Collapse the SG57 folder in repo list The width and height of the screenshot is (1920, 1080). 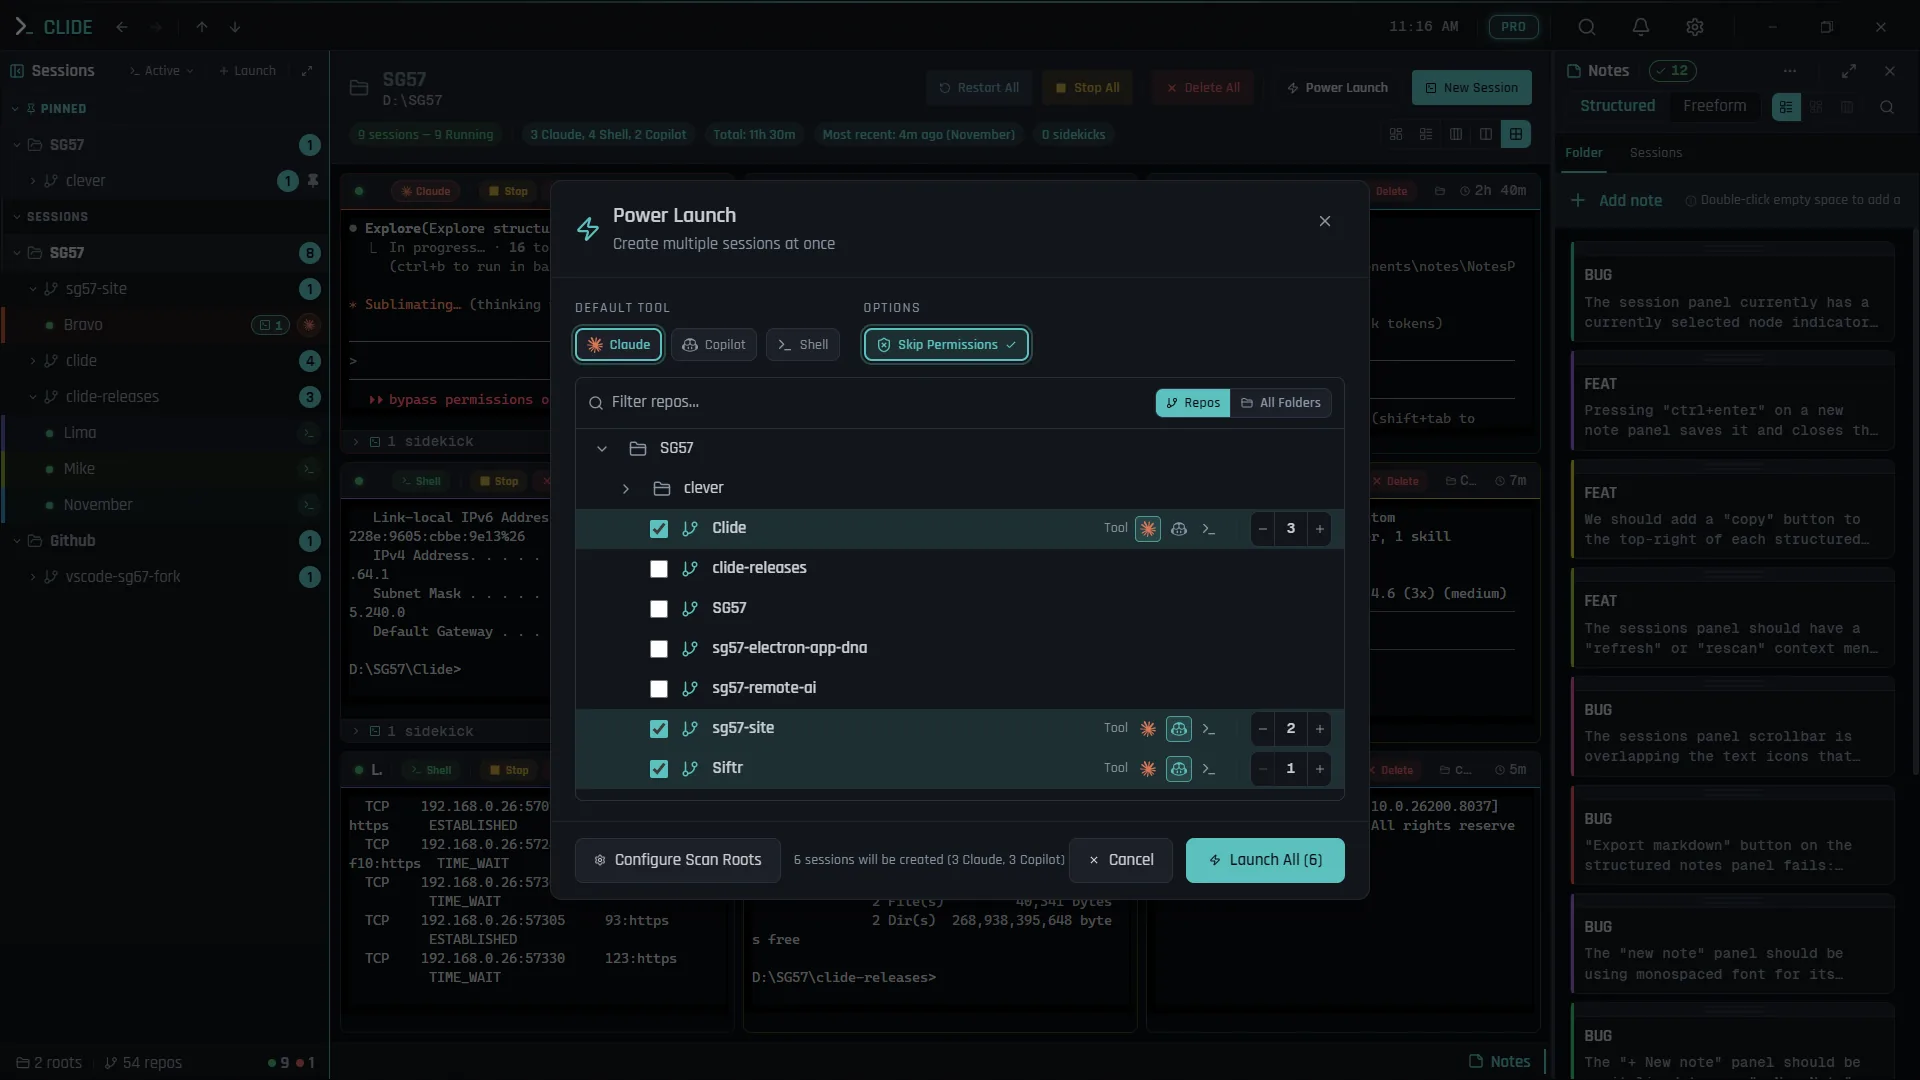coord(602,449)
